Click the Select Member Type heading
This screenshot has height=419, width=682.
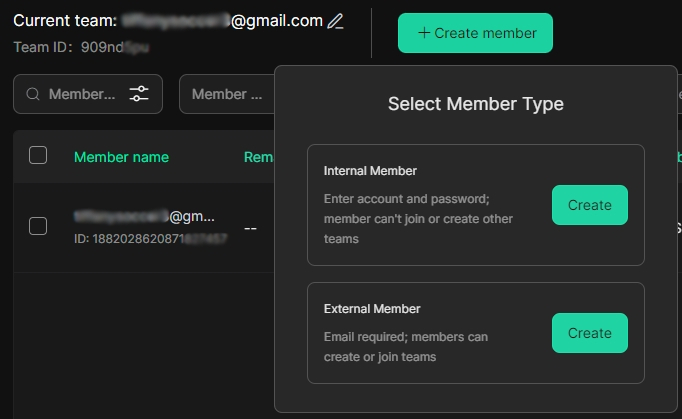coord(476,104)
